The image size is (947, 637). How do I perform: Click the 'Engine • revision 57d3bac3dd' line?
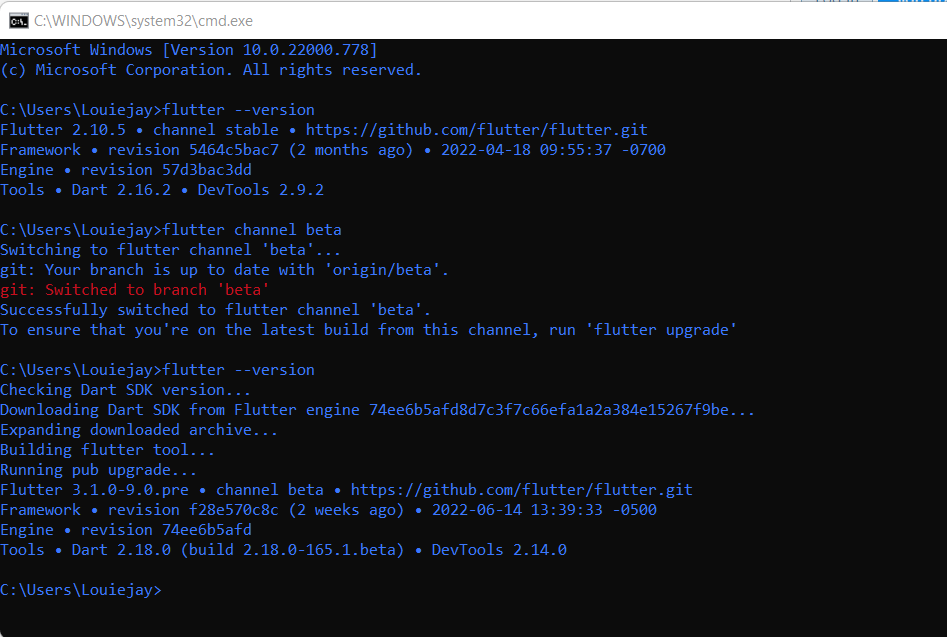coord(126,170)
